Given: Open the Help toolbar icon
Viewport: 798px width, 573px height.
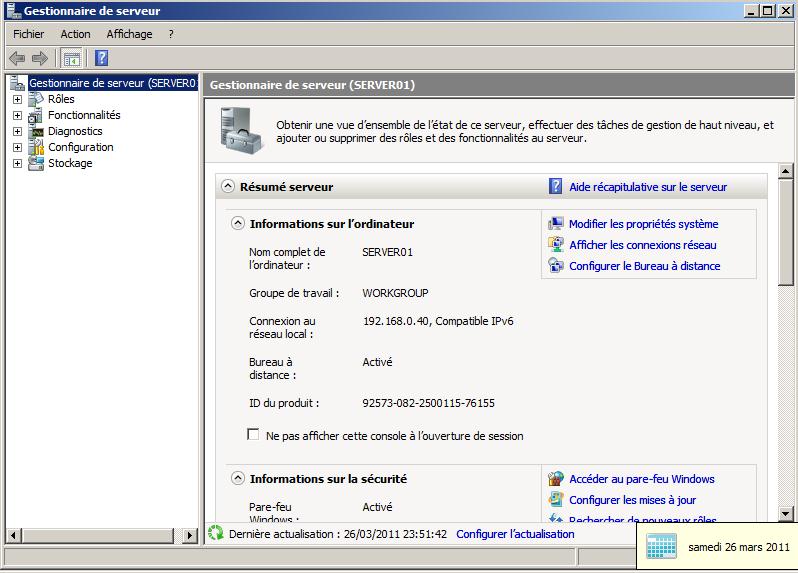Looking at the screenshot, I should (101, 58).
